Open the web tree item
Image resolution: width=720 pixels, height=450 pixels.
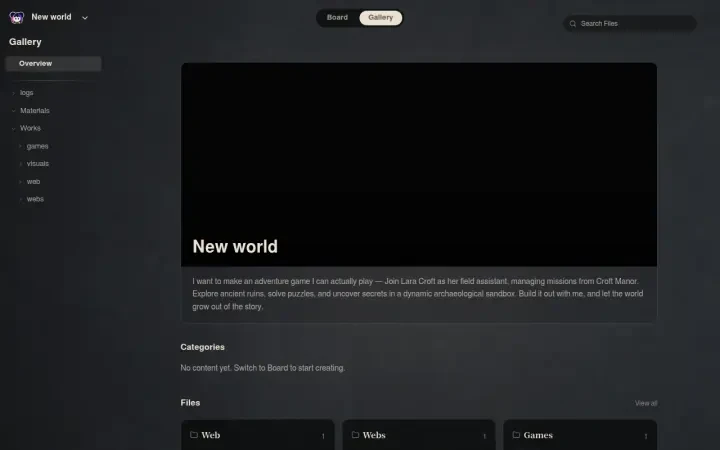(x=33, y=181)
